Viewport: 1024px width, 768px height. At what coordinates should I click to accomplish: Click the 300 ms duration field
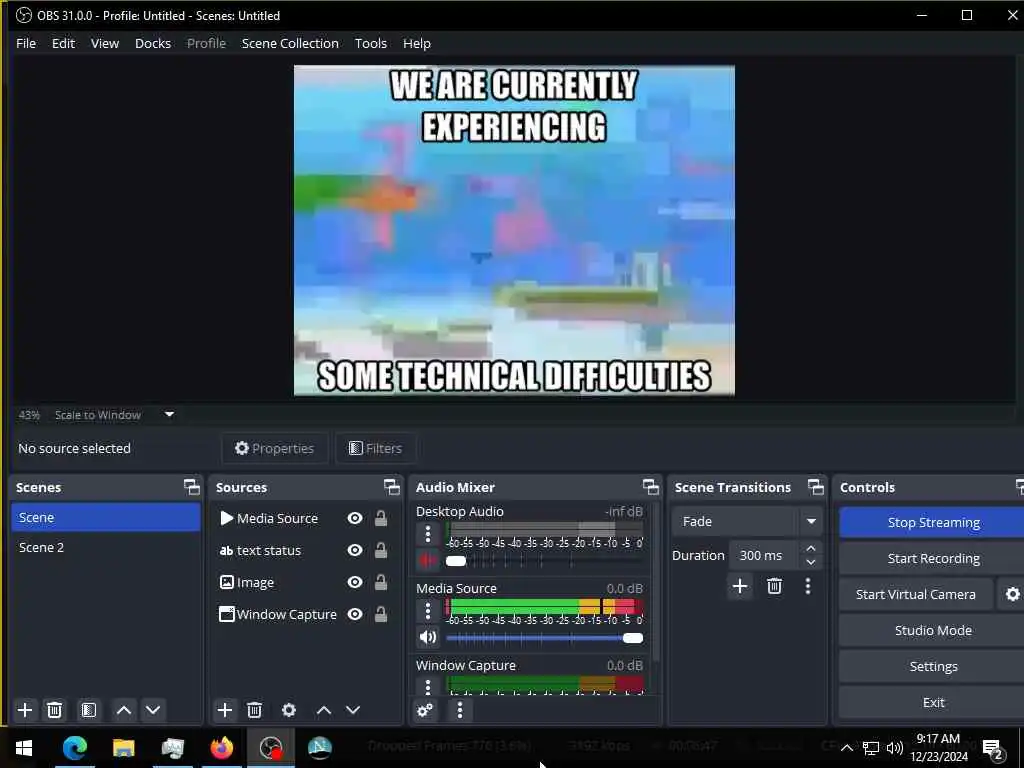765,555
